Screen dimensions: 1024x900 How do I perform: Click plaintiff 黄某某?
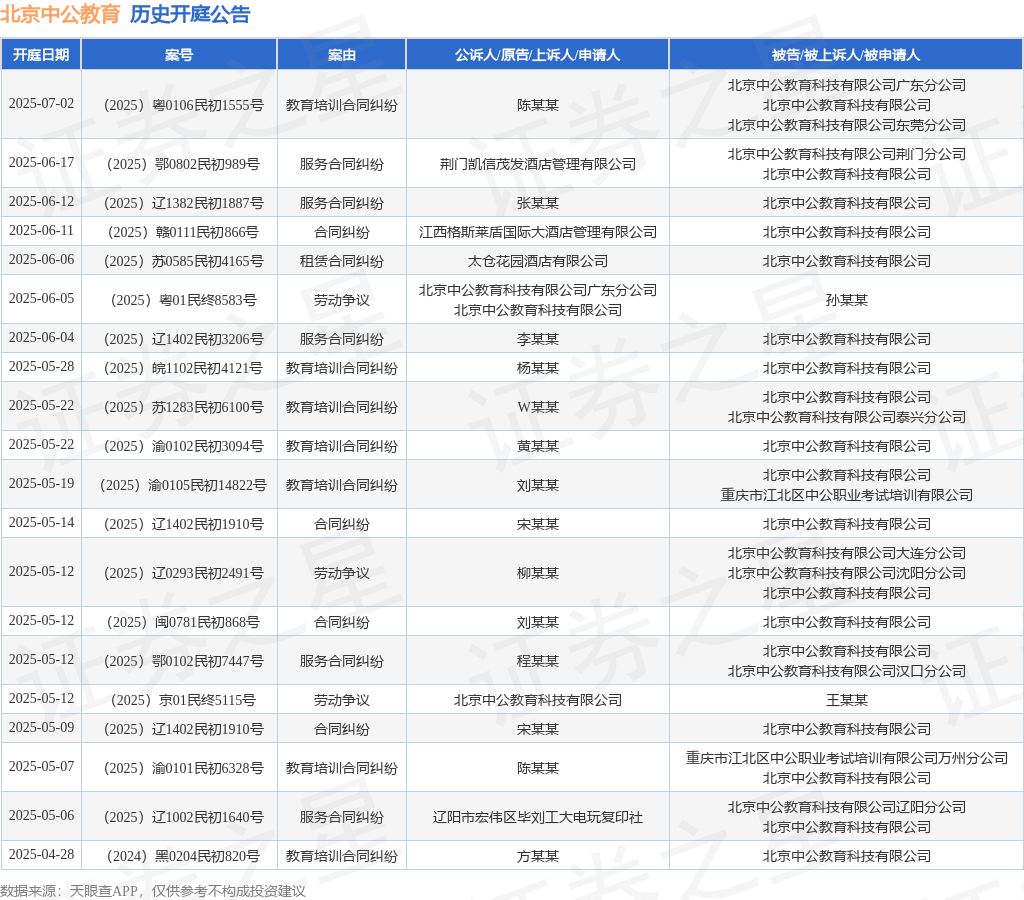[x=537, y=446]
